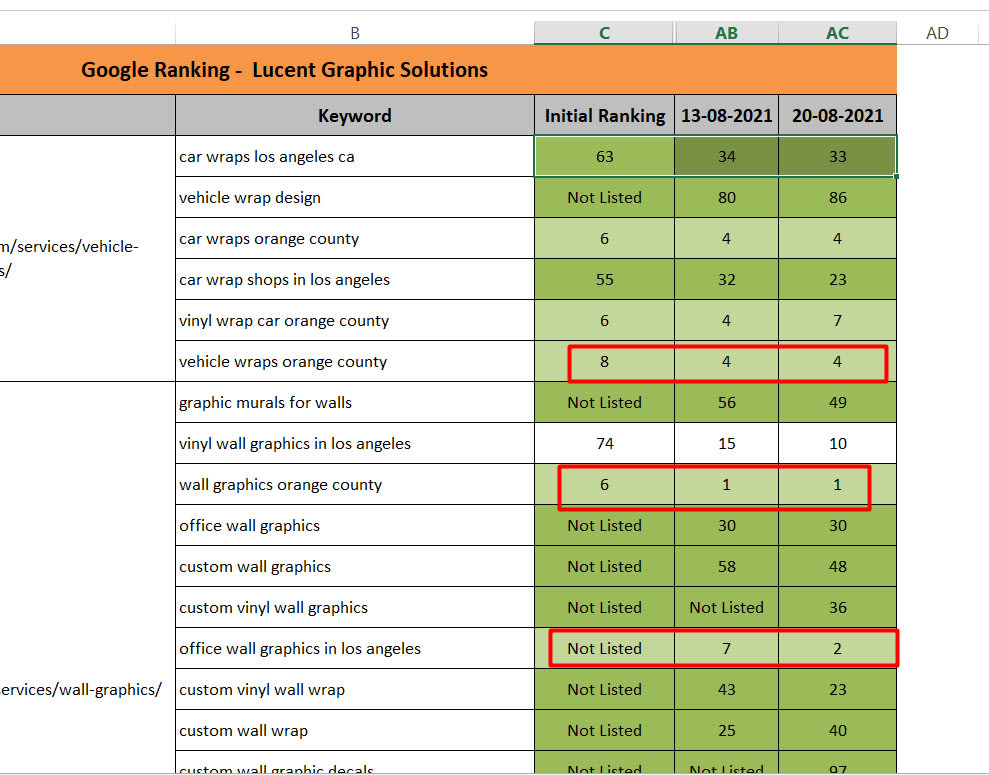Select value 80 in vehicle wrap design row
The width and height of the screenshot is (989, 775).
tap(727, 197)
